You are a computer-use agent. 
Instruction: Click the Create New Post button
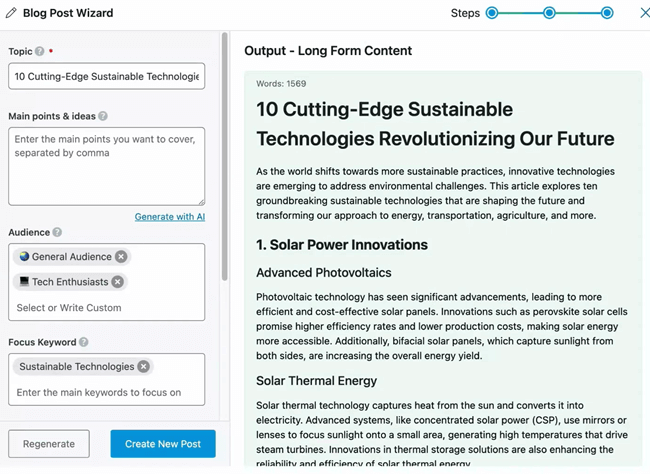(163, 444)
